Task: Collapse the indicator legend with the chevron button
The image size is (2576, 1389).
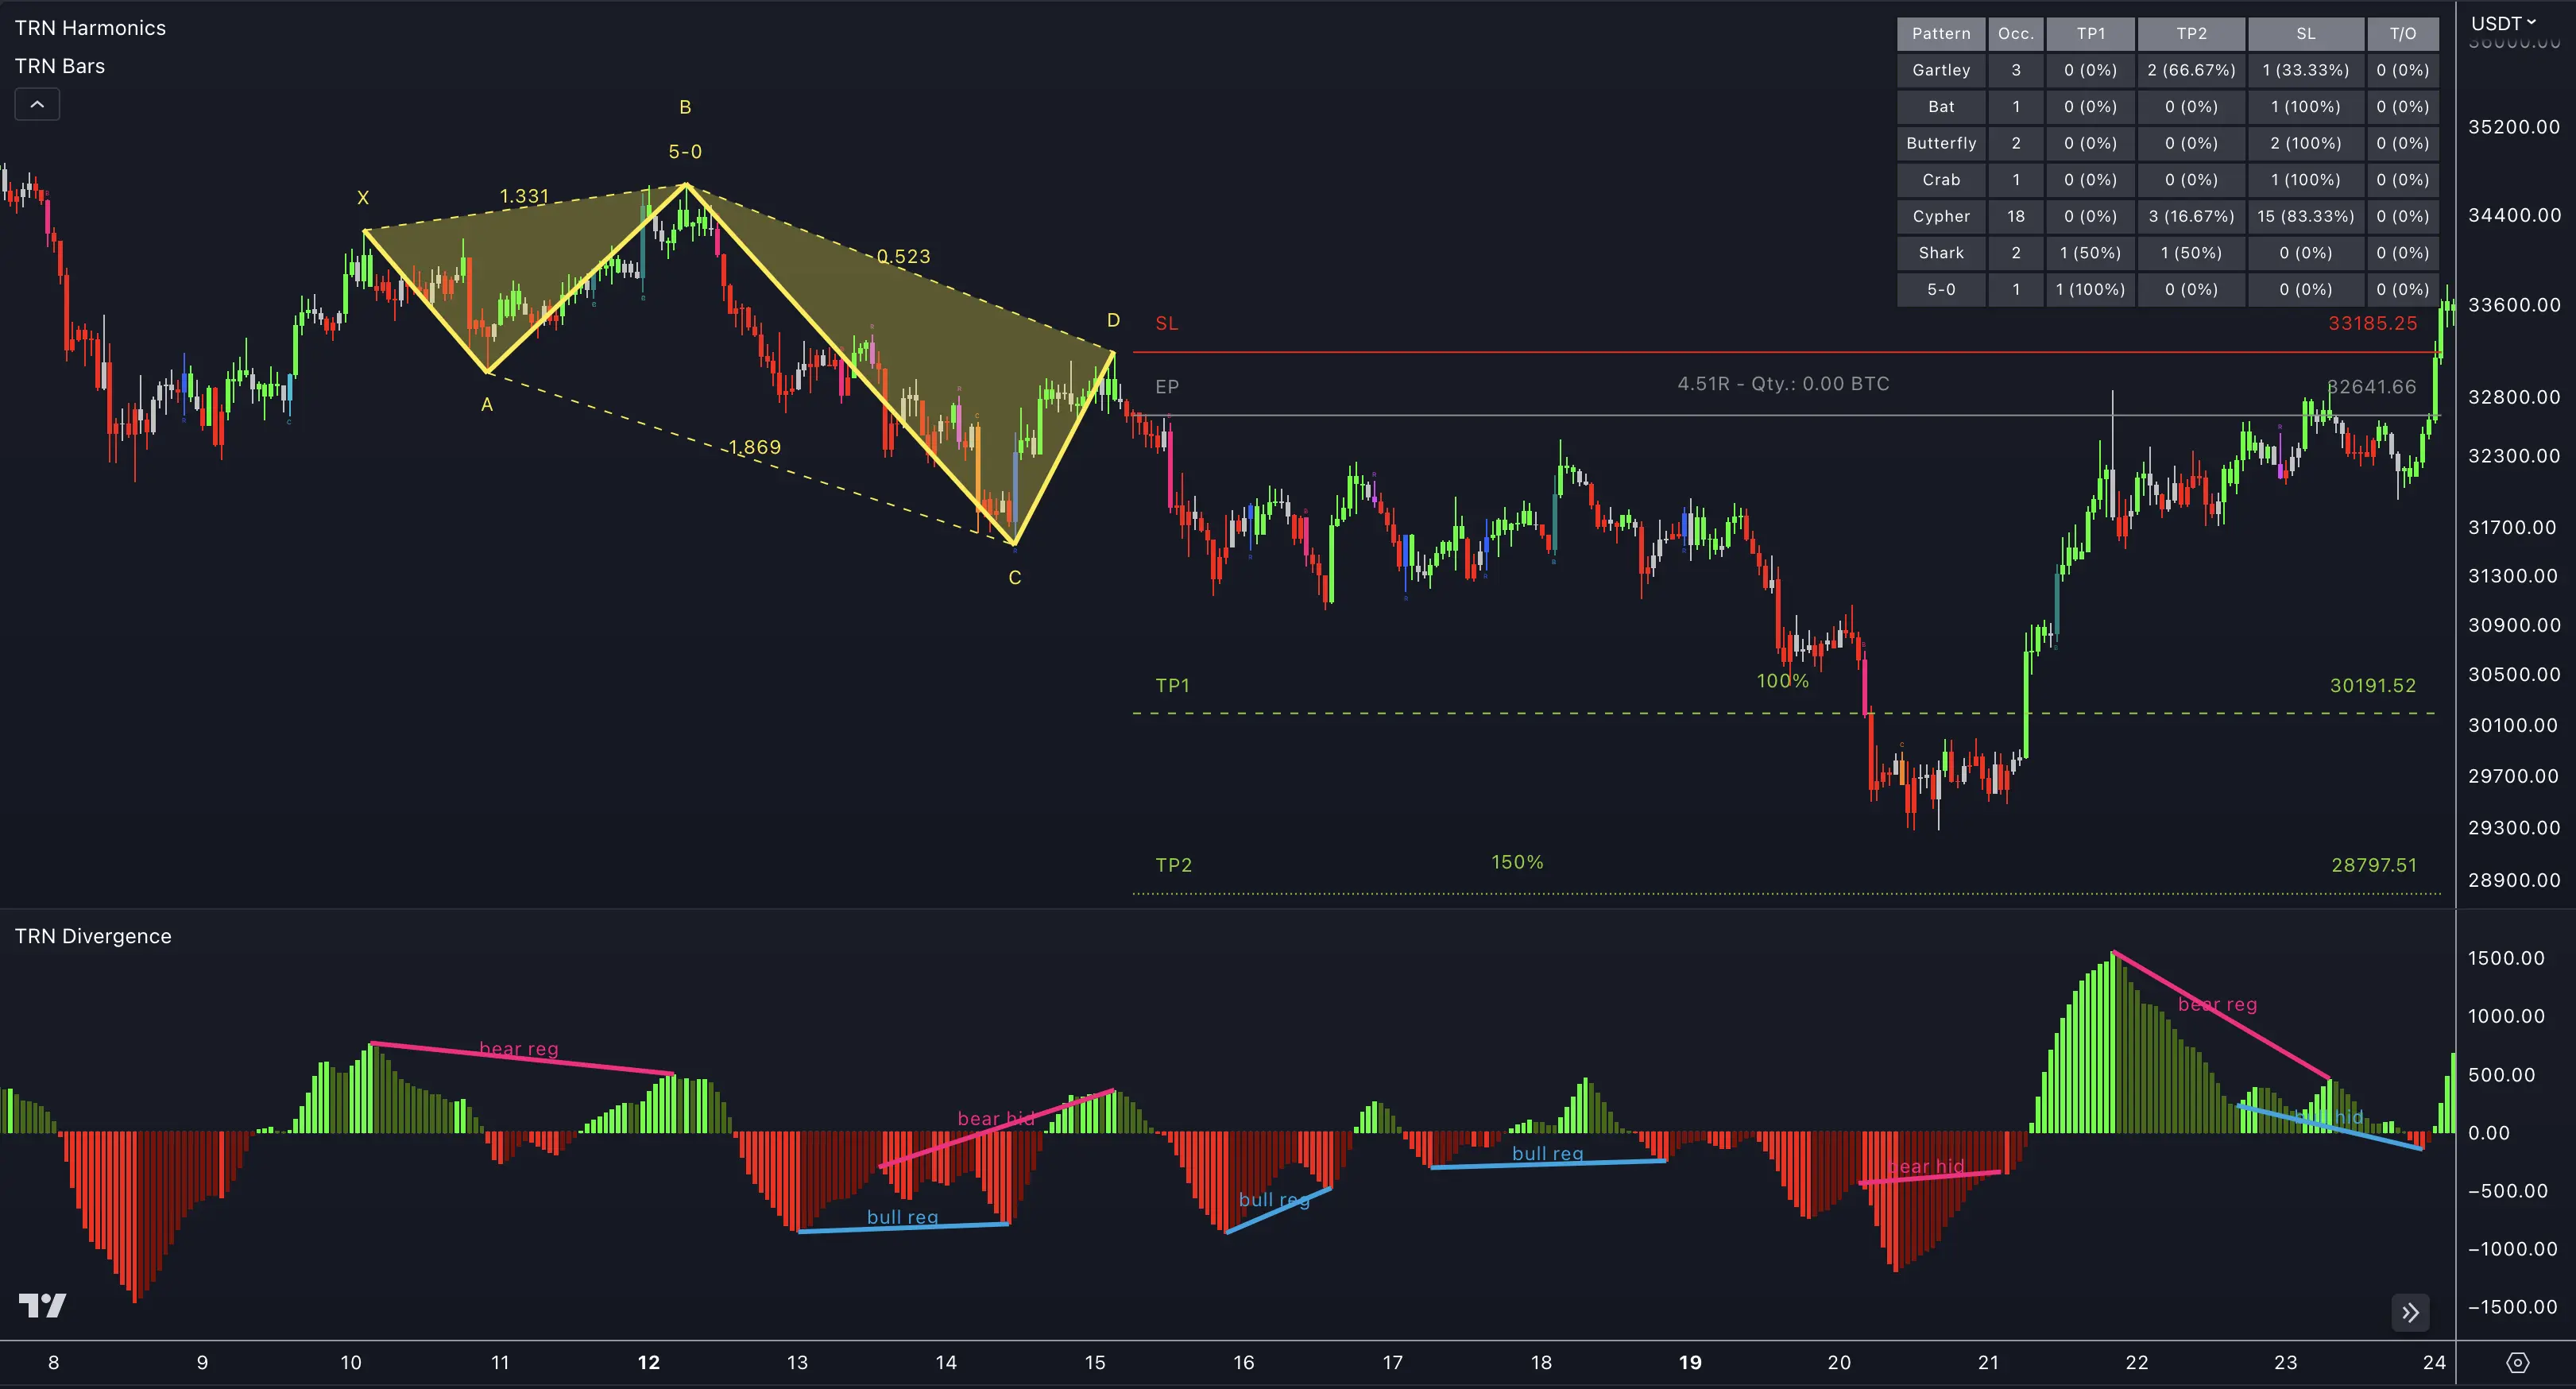Action: [37, 103]
